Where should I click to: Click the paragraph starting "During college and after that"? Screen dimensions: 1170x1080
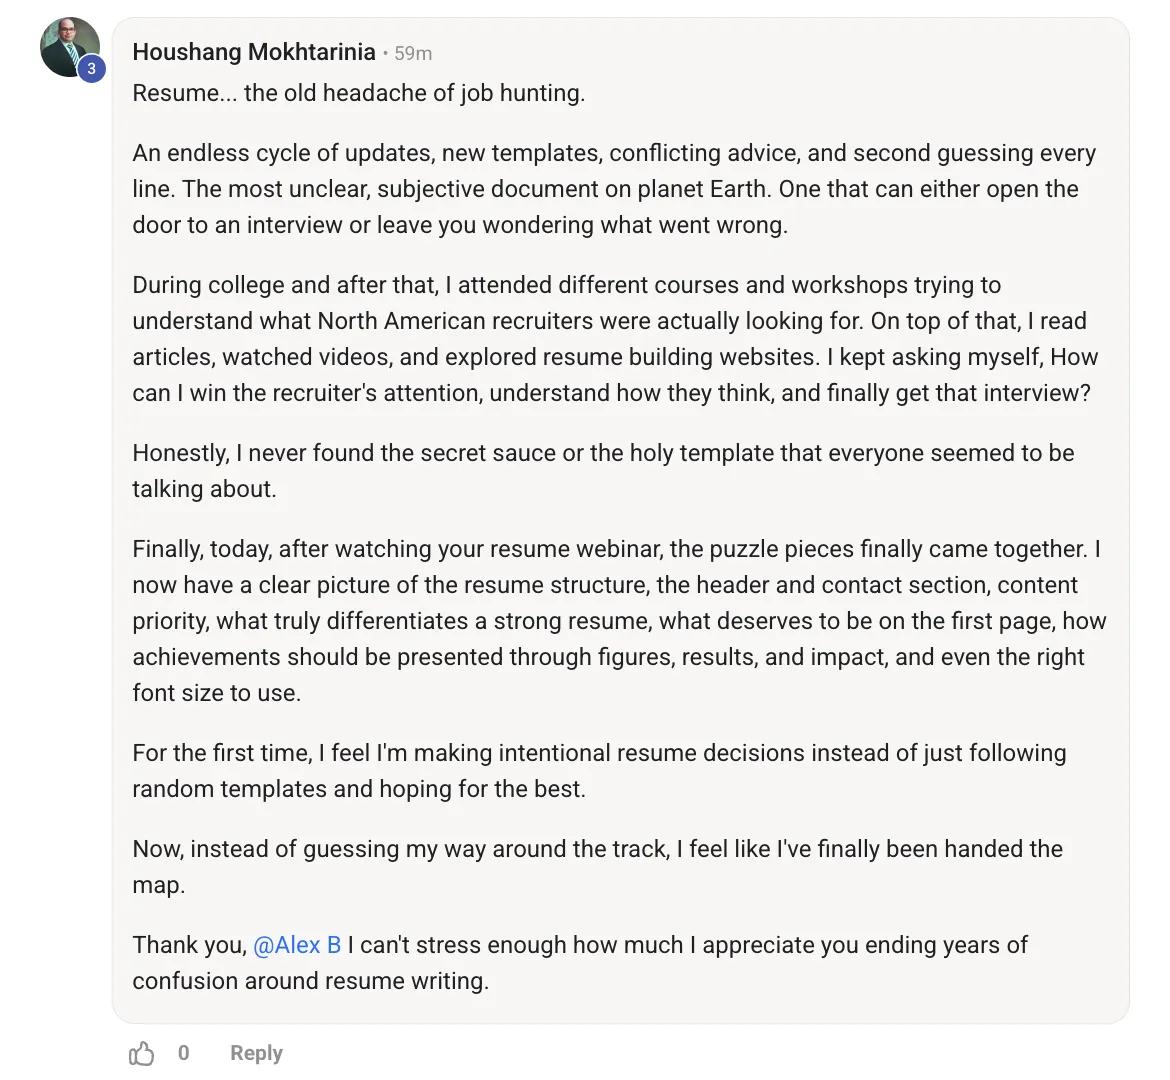tap(616, 339)
